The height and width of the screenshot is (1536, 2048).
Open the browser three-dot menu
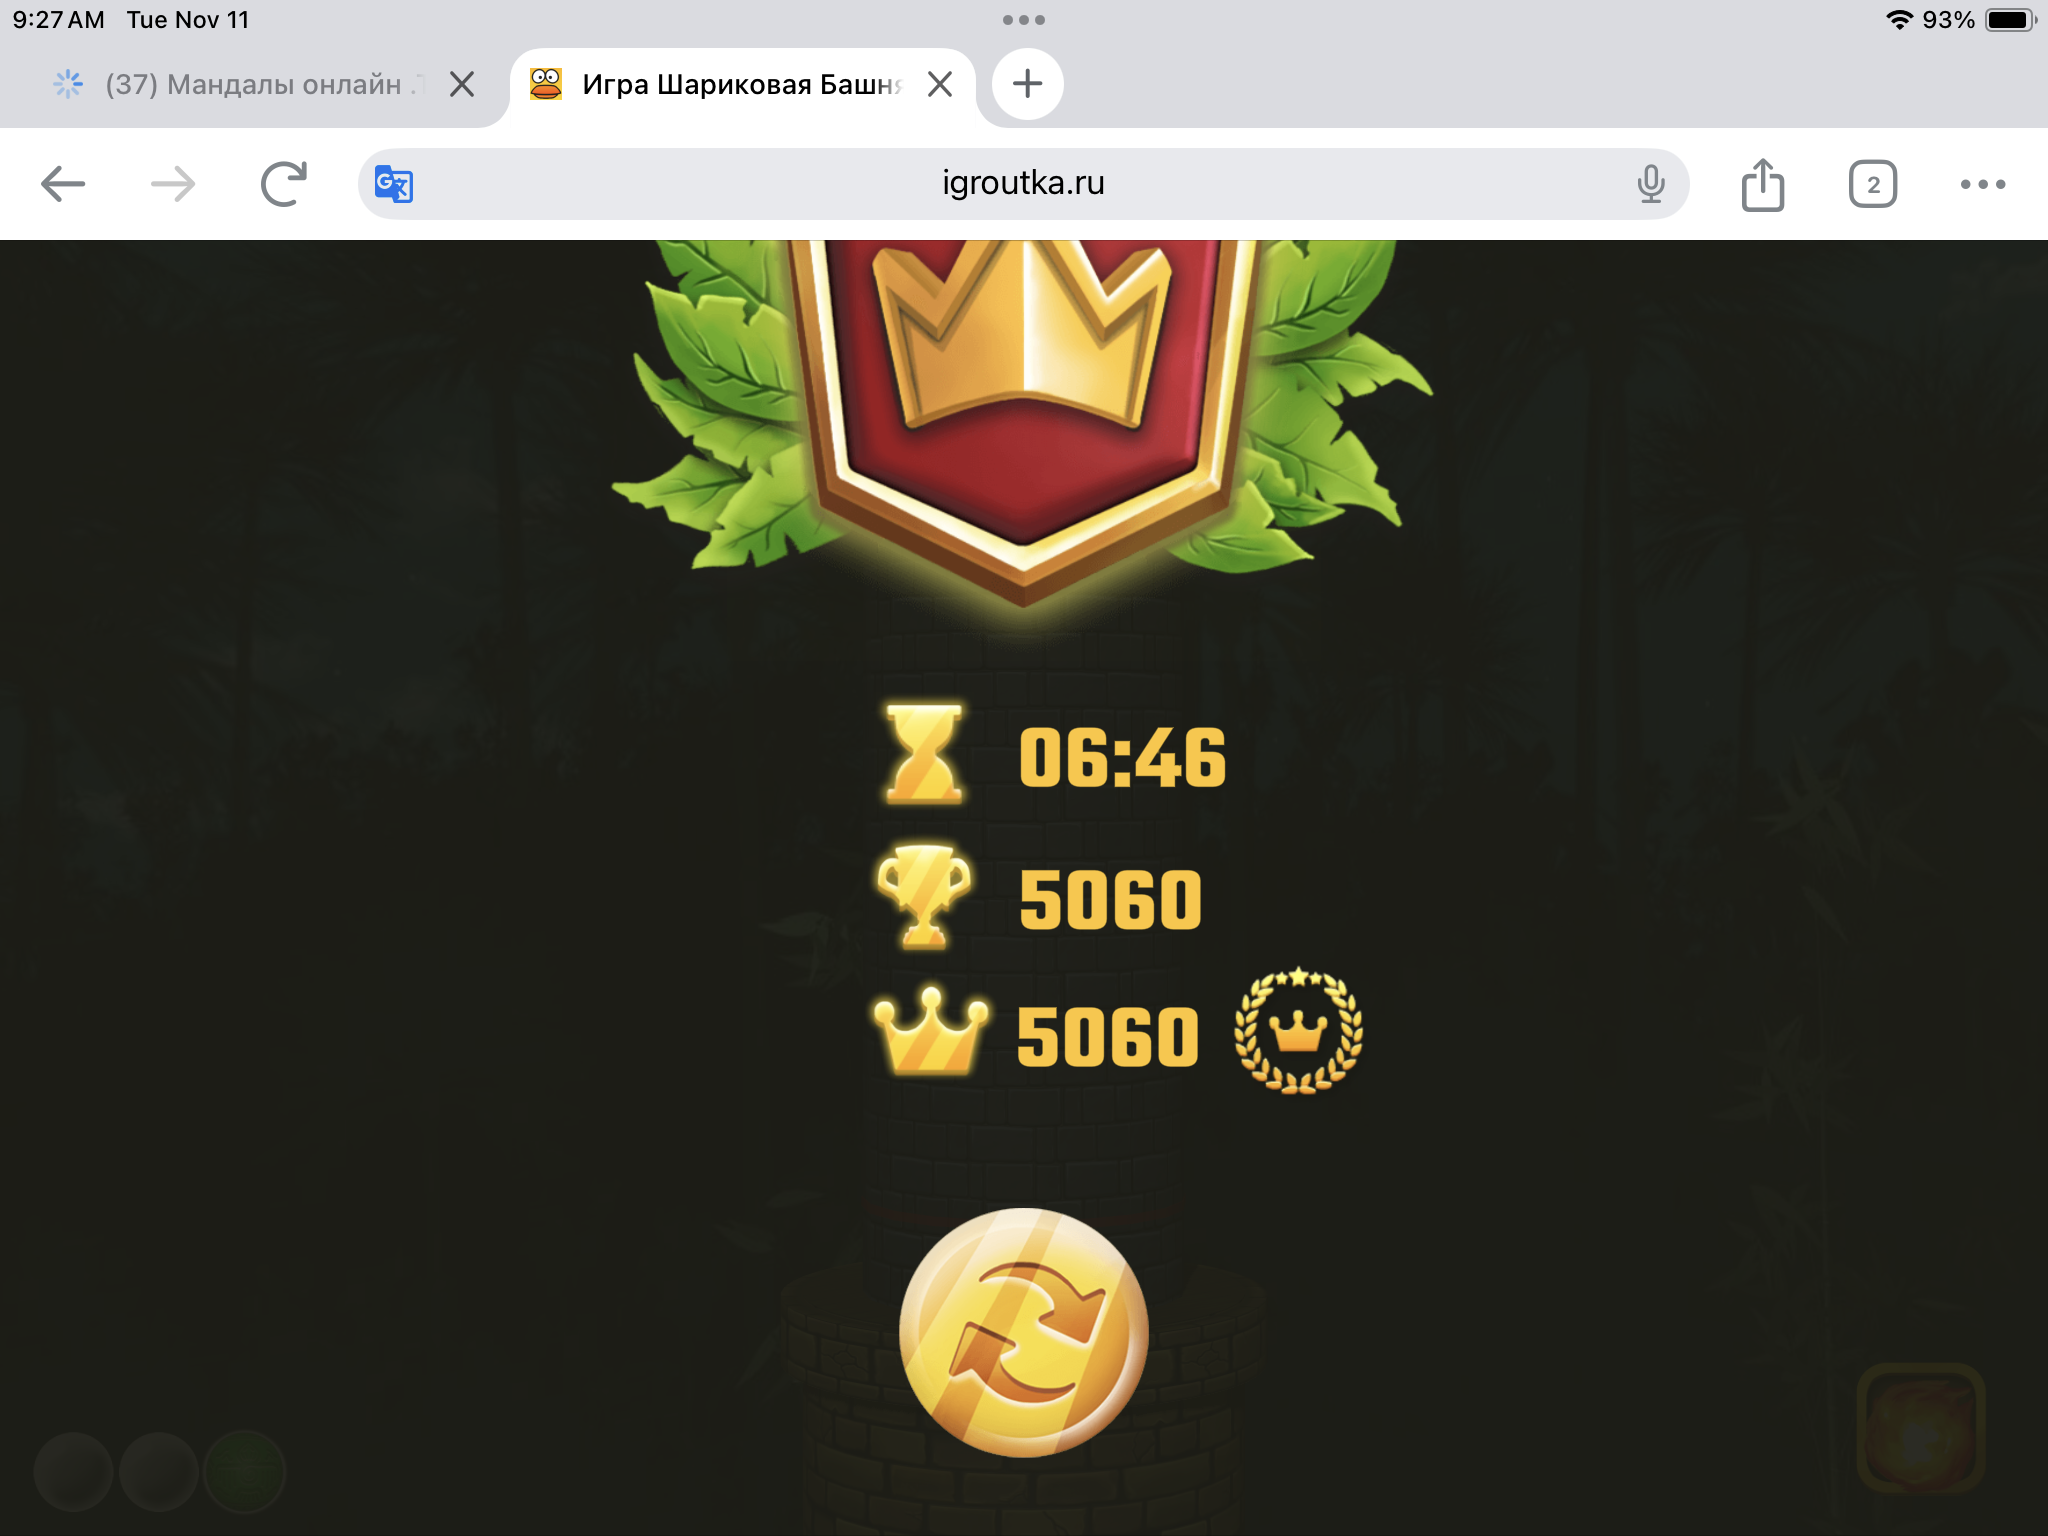pyautogui.click(x=1982, y=184)
